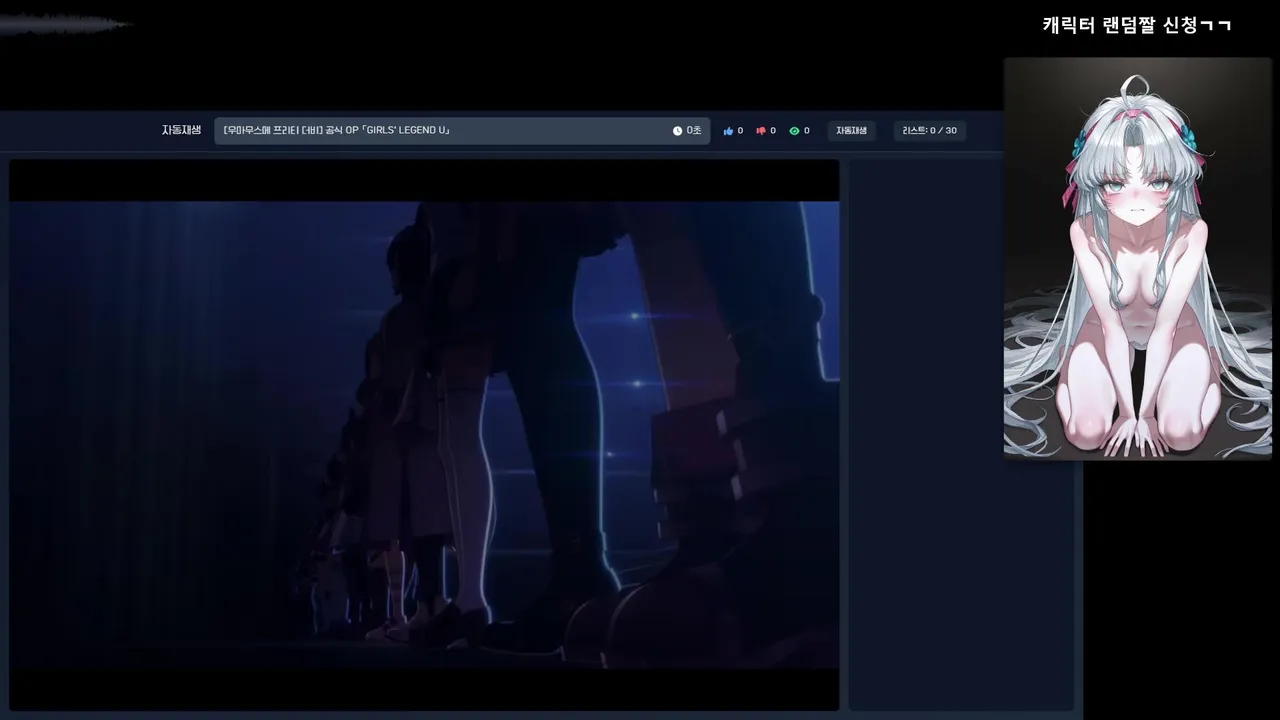Click the 0초 elapsed time text

click(694, 131)
